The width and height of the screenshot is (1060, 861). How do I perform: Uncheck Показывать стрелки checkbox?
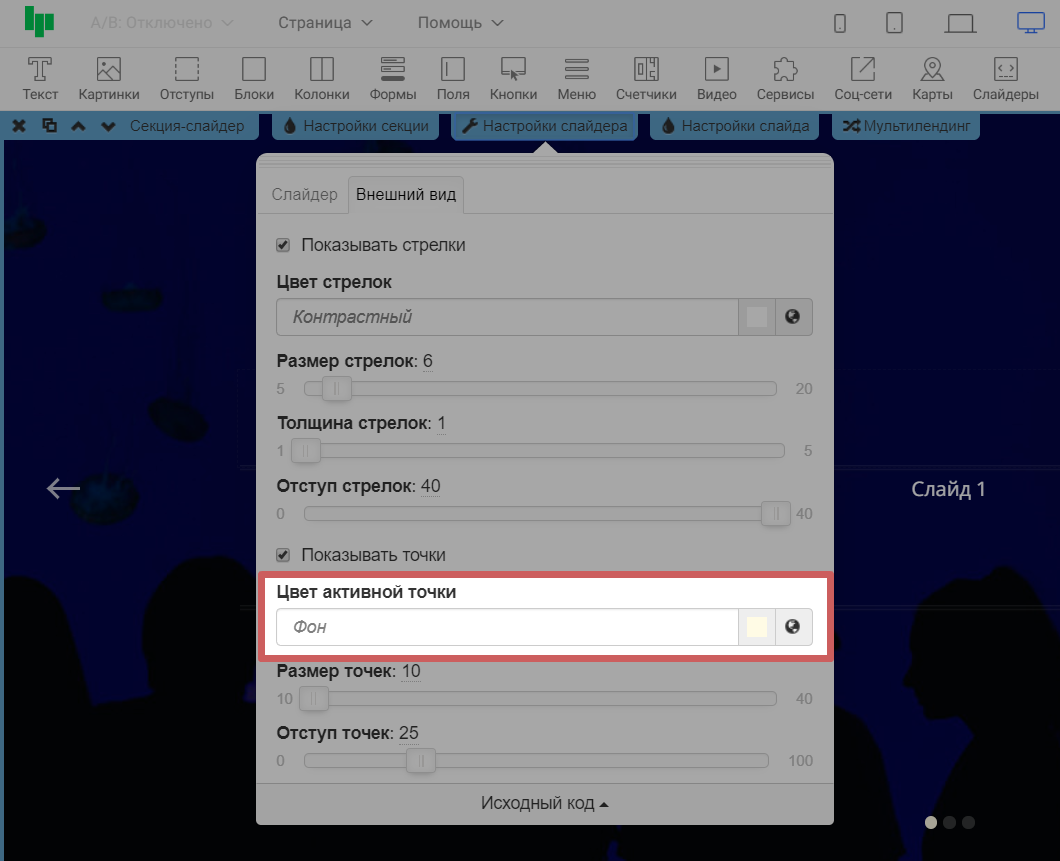pyautogui.click(x=283, y=245)
